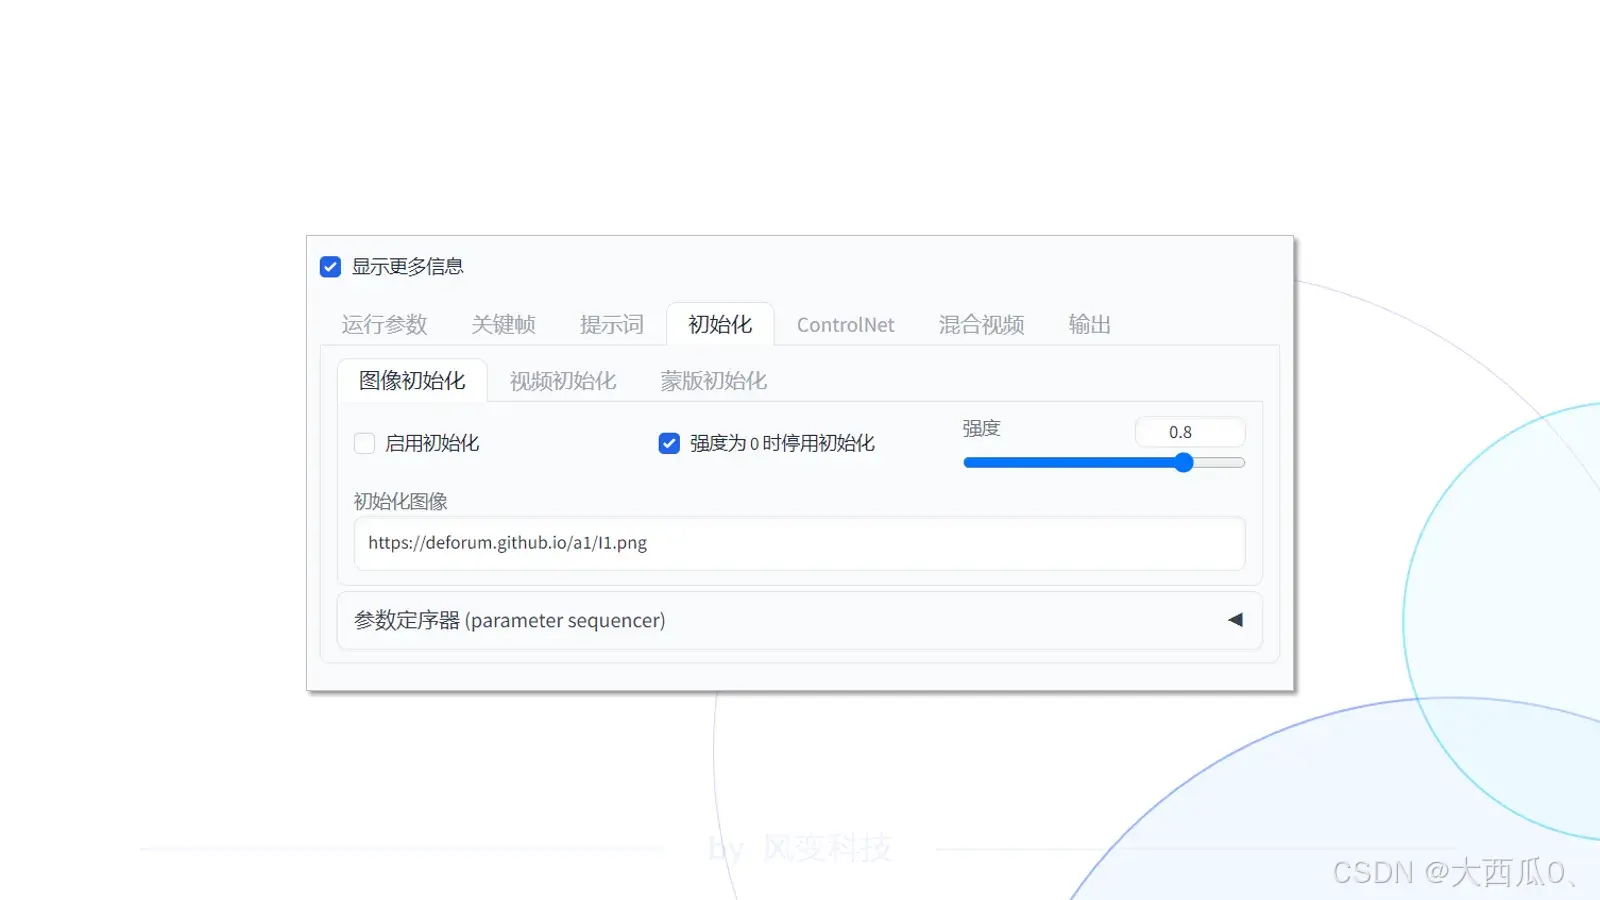
Task: Switch to the 关键帧 tab
Action: [503, 325]
